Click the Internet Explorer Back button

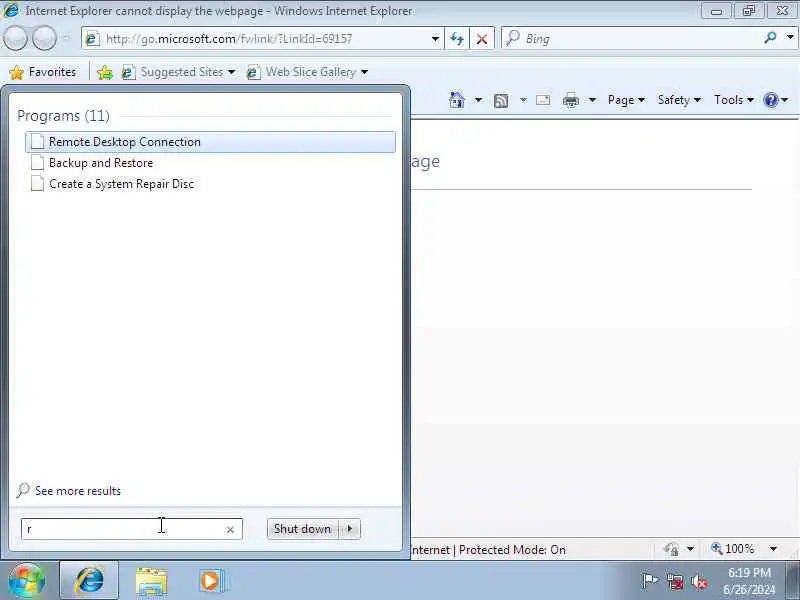click(x=15, y=38)
